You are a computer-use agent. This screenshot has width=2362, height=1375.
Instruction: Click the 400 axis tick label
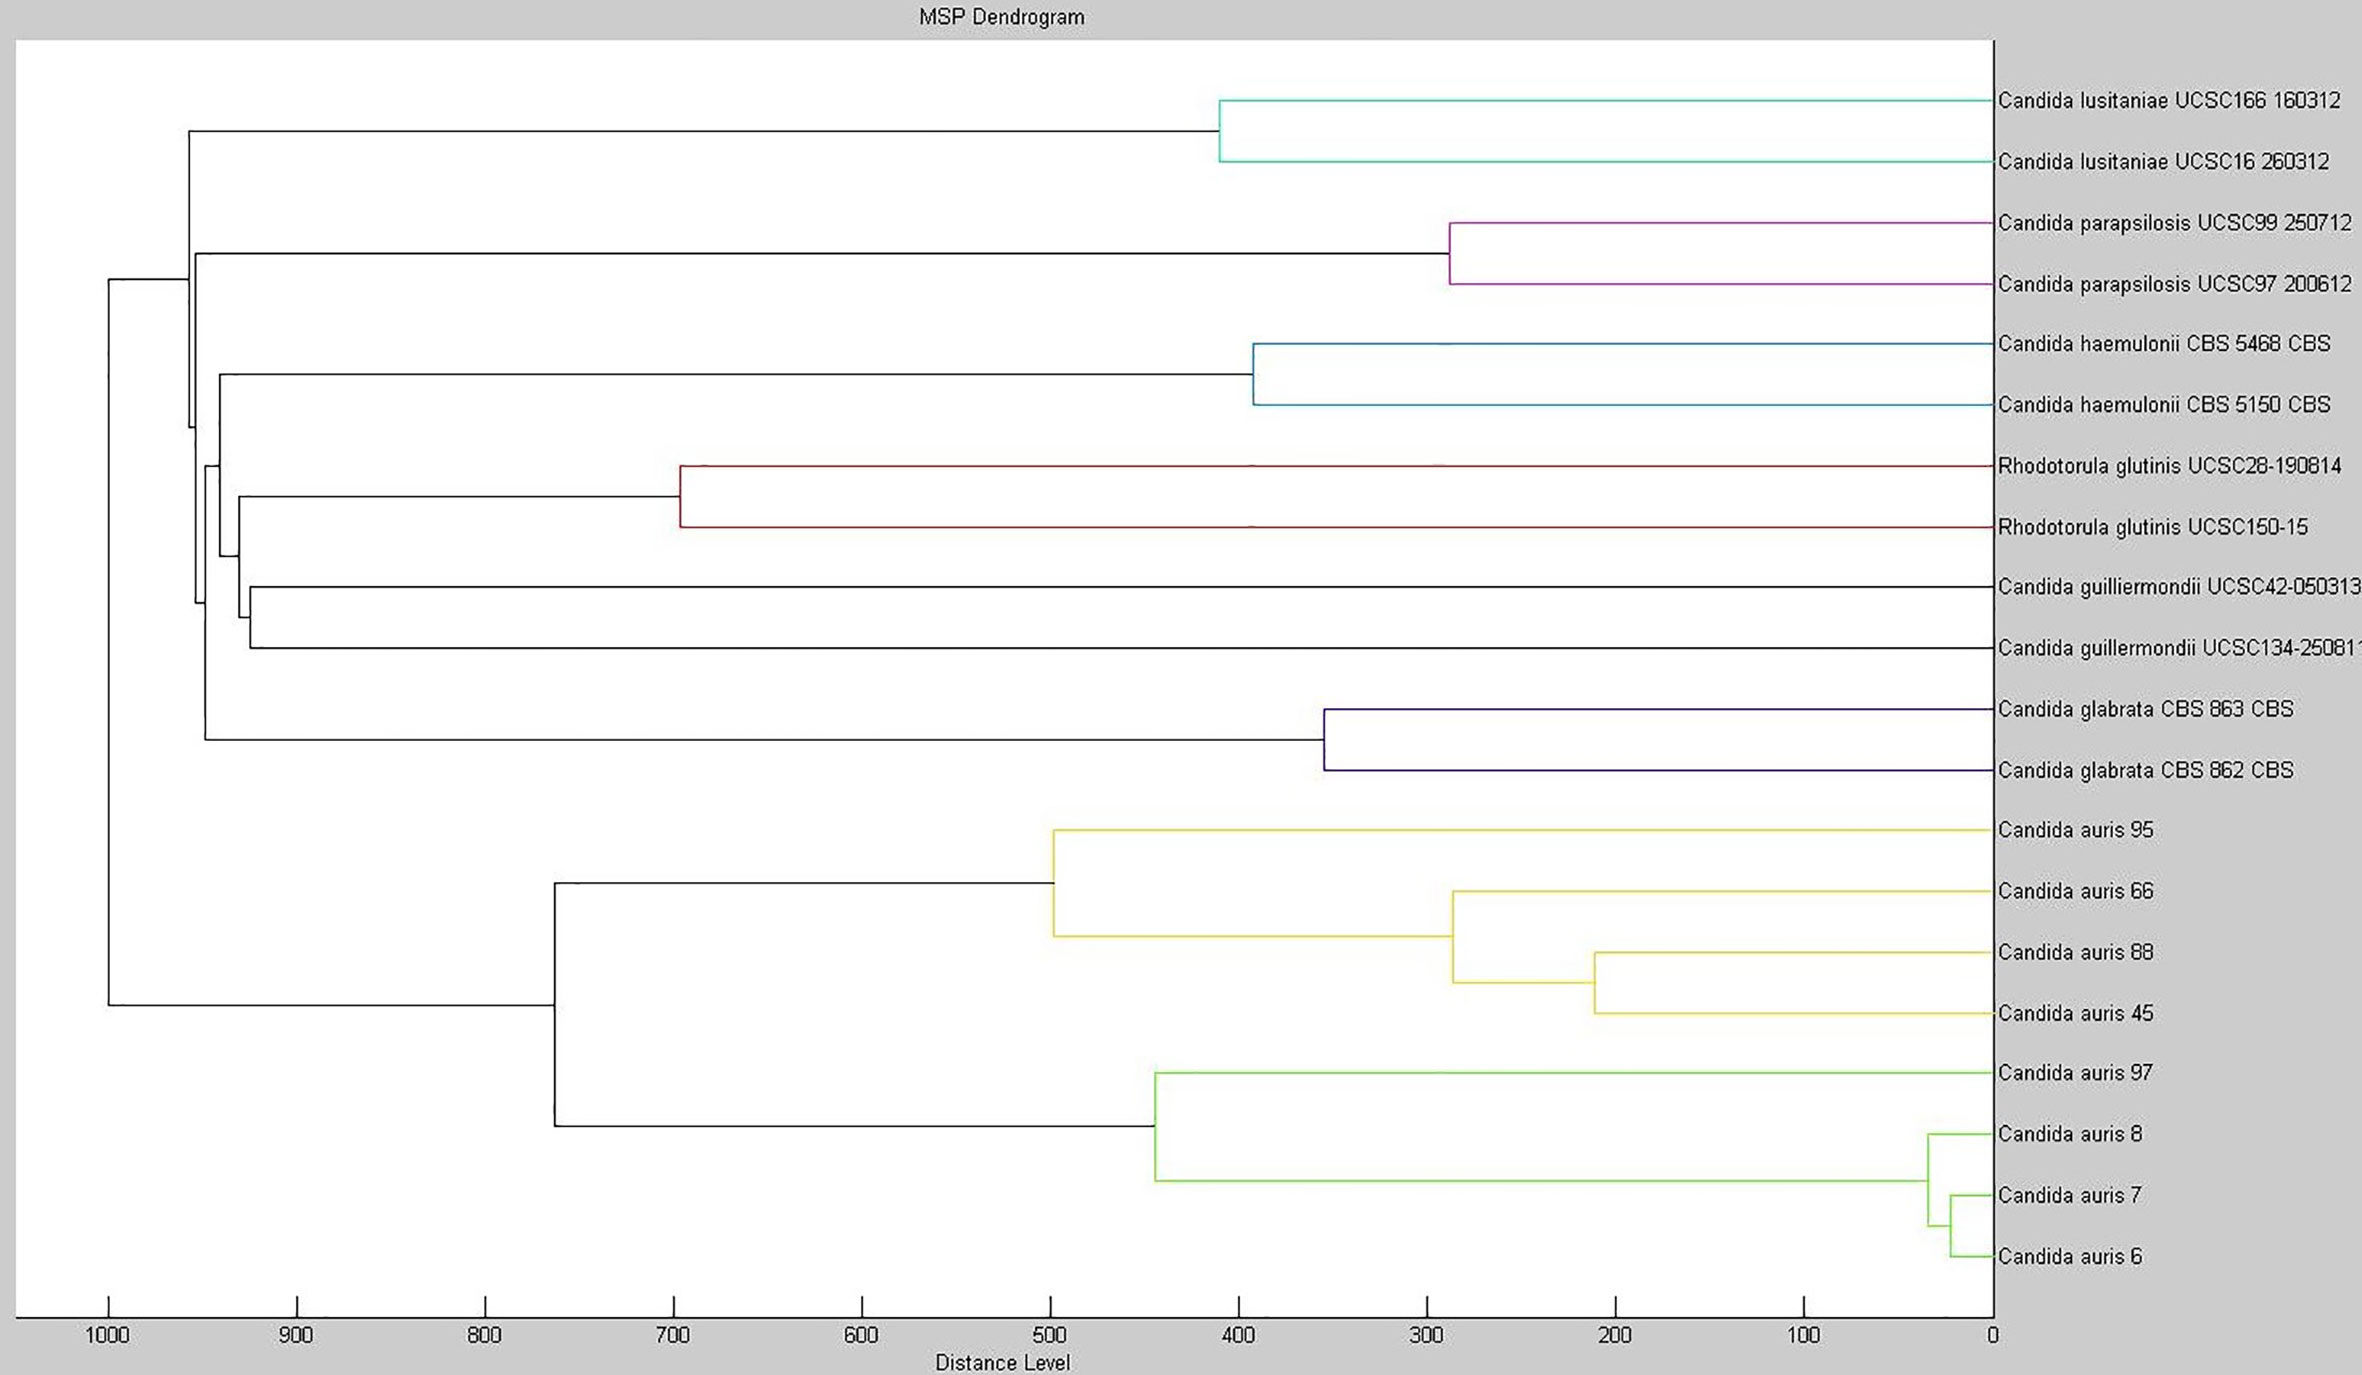coord(1238,1335)
